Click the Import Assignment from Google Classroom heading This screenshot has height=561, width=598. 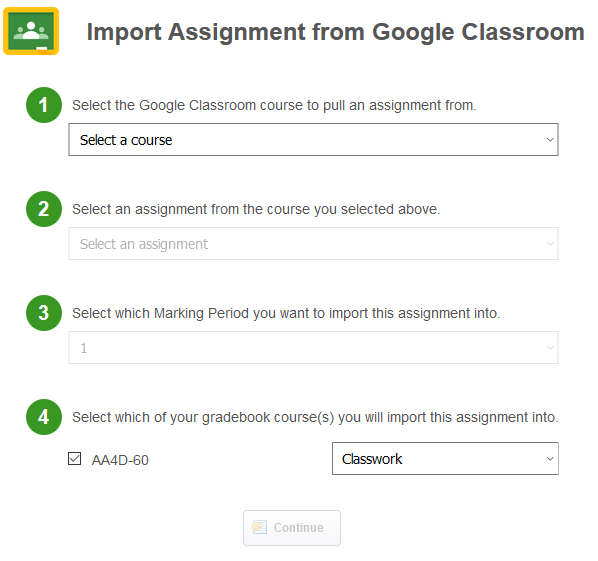(336, 32)
